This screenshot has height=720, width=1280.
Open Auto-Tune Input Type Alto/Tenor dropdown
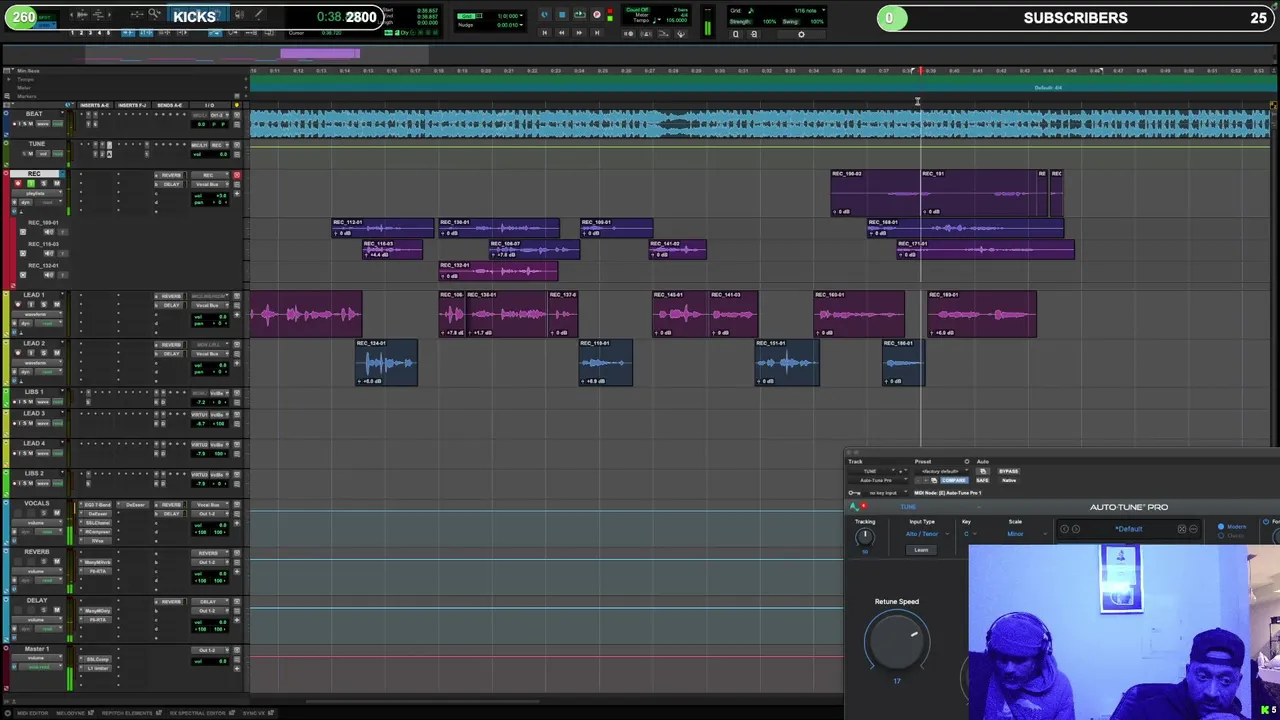pos(928,534)
